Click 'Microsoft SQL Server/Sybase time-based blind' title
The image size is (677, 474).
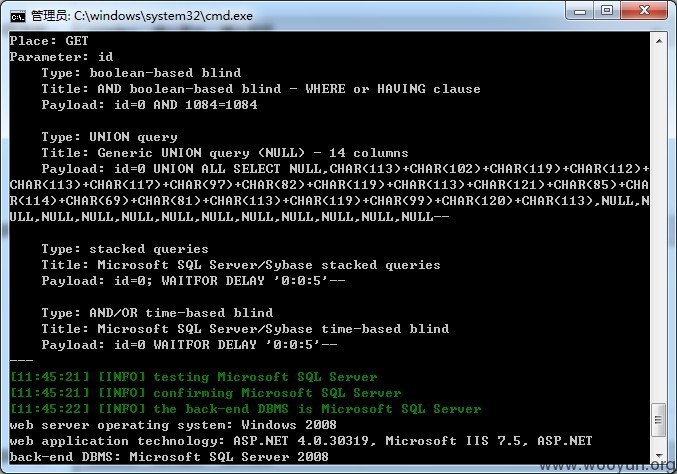tap(273, 329)
